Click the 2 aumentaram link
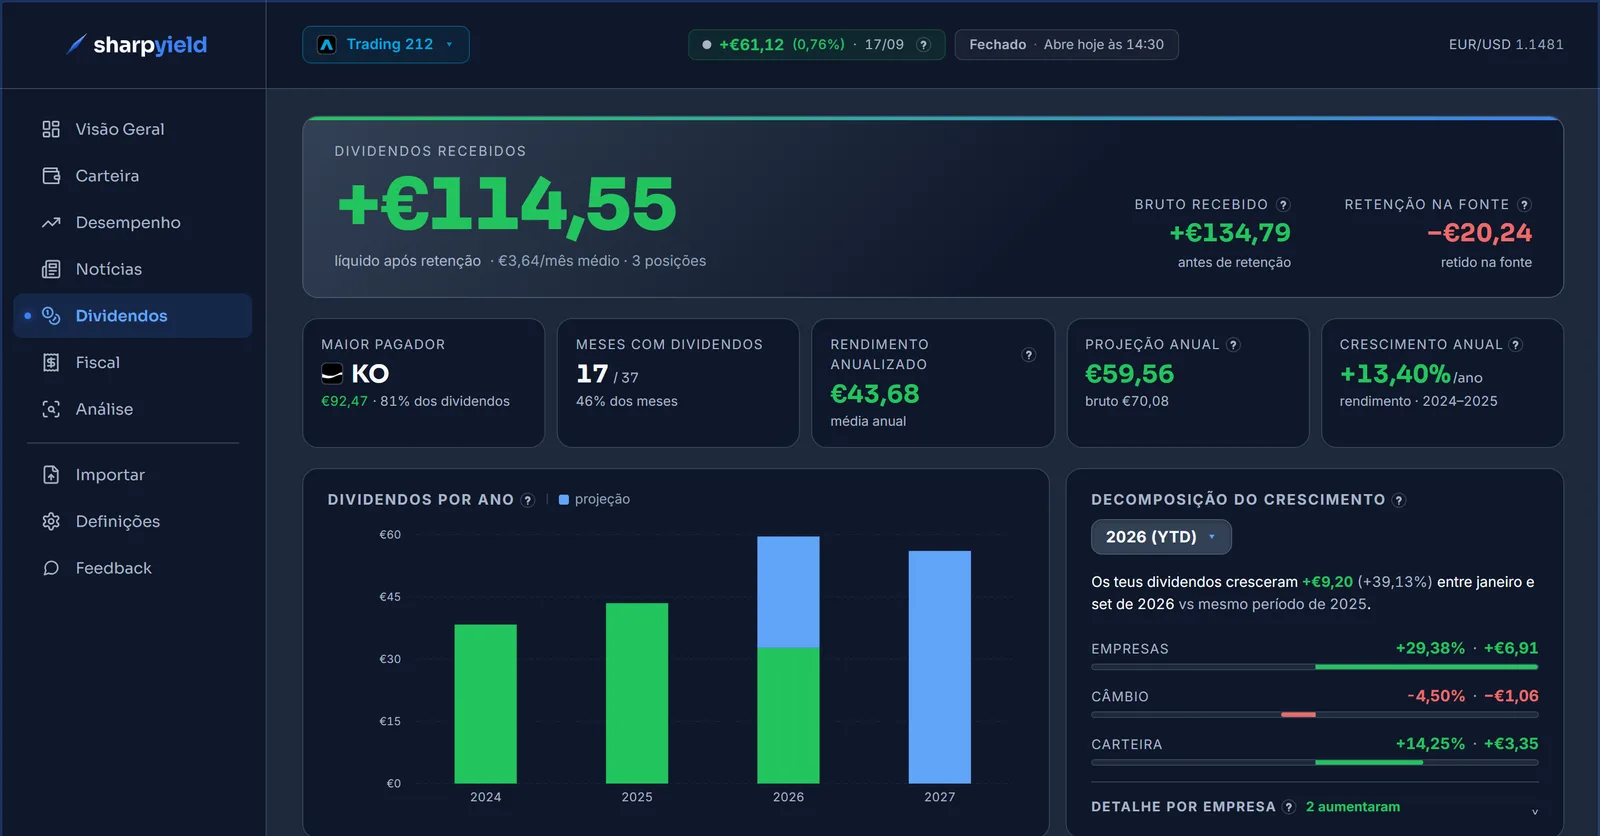The height and width of the screenshot is (836, 1600). pos(1353,807)
